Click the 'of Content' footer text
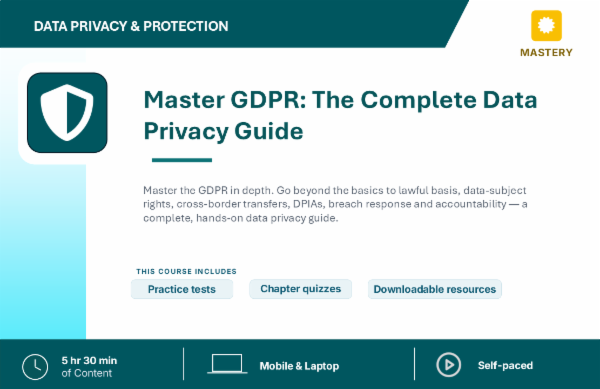The width and height of the screenshot is (600, 389). 86,373
